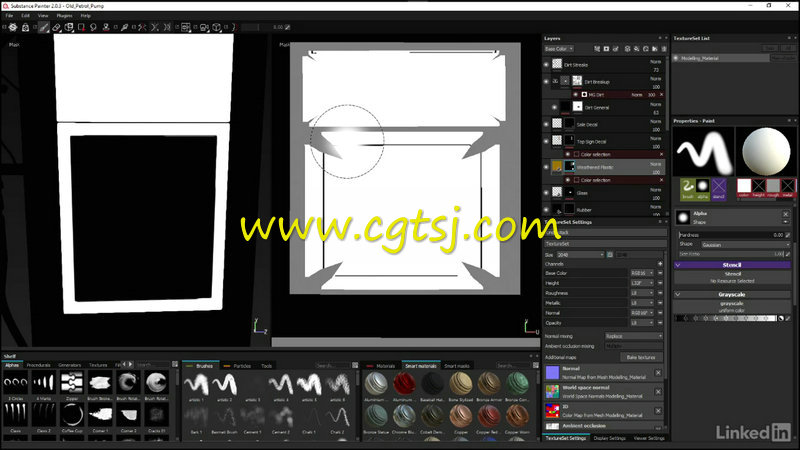The image size is (800, 450).
Task: Adjust the Hardness slider
Action: [732, 235]
